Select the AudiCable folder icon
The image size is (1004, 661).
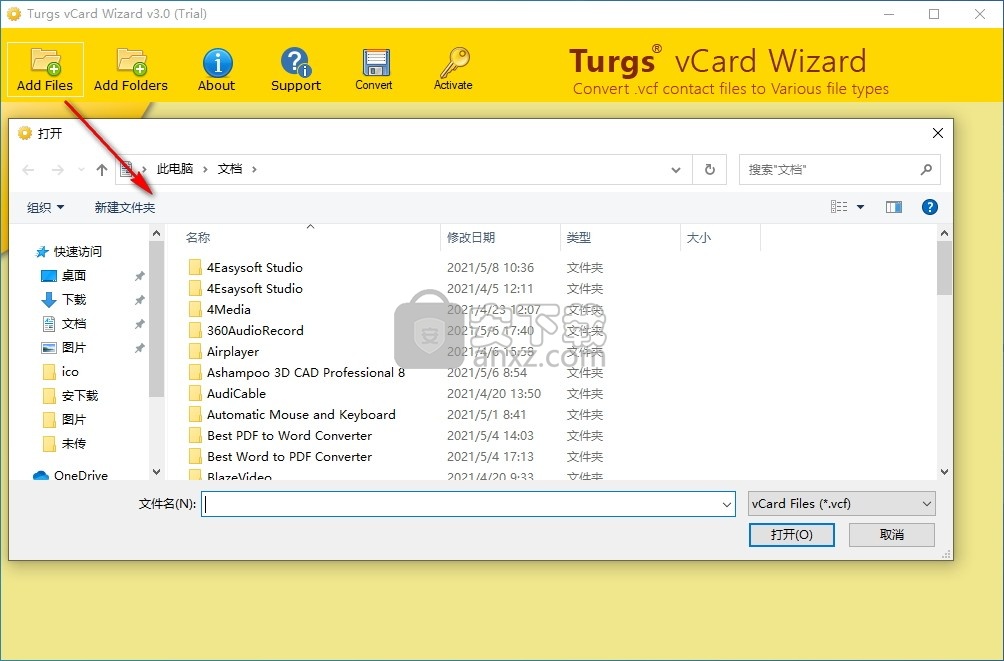tap(195, 393)
